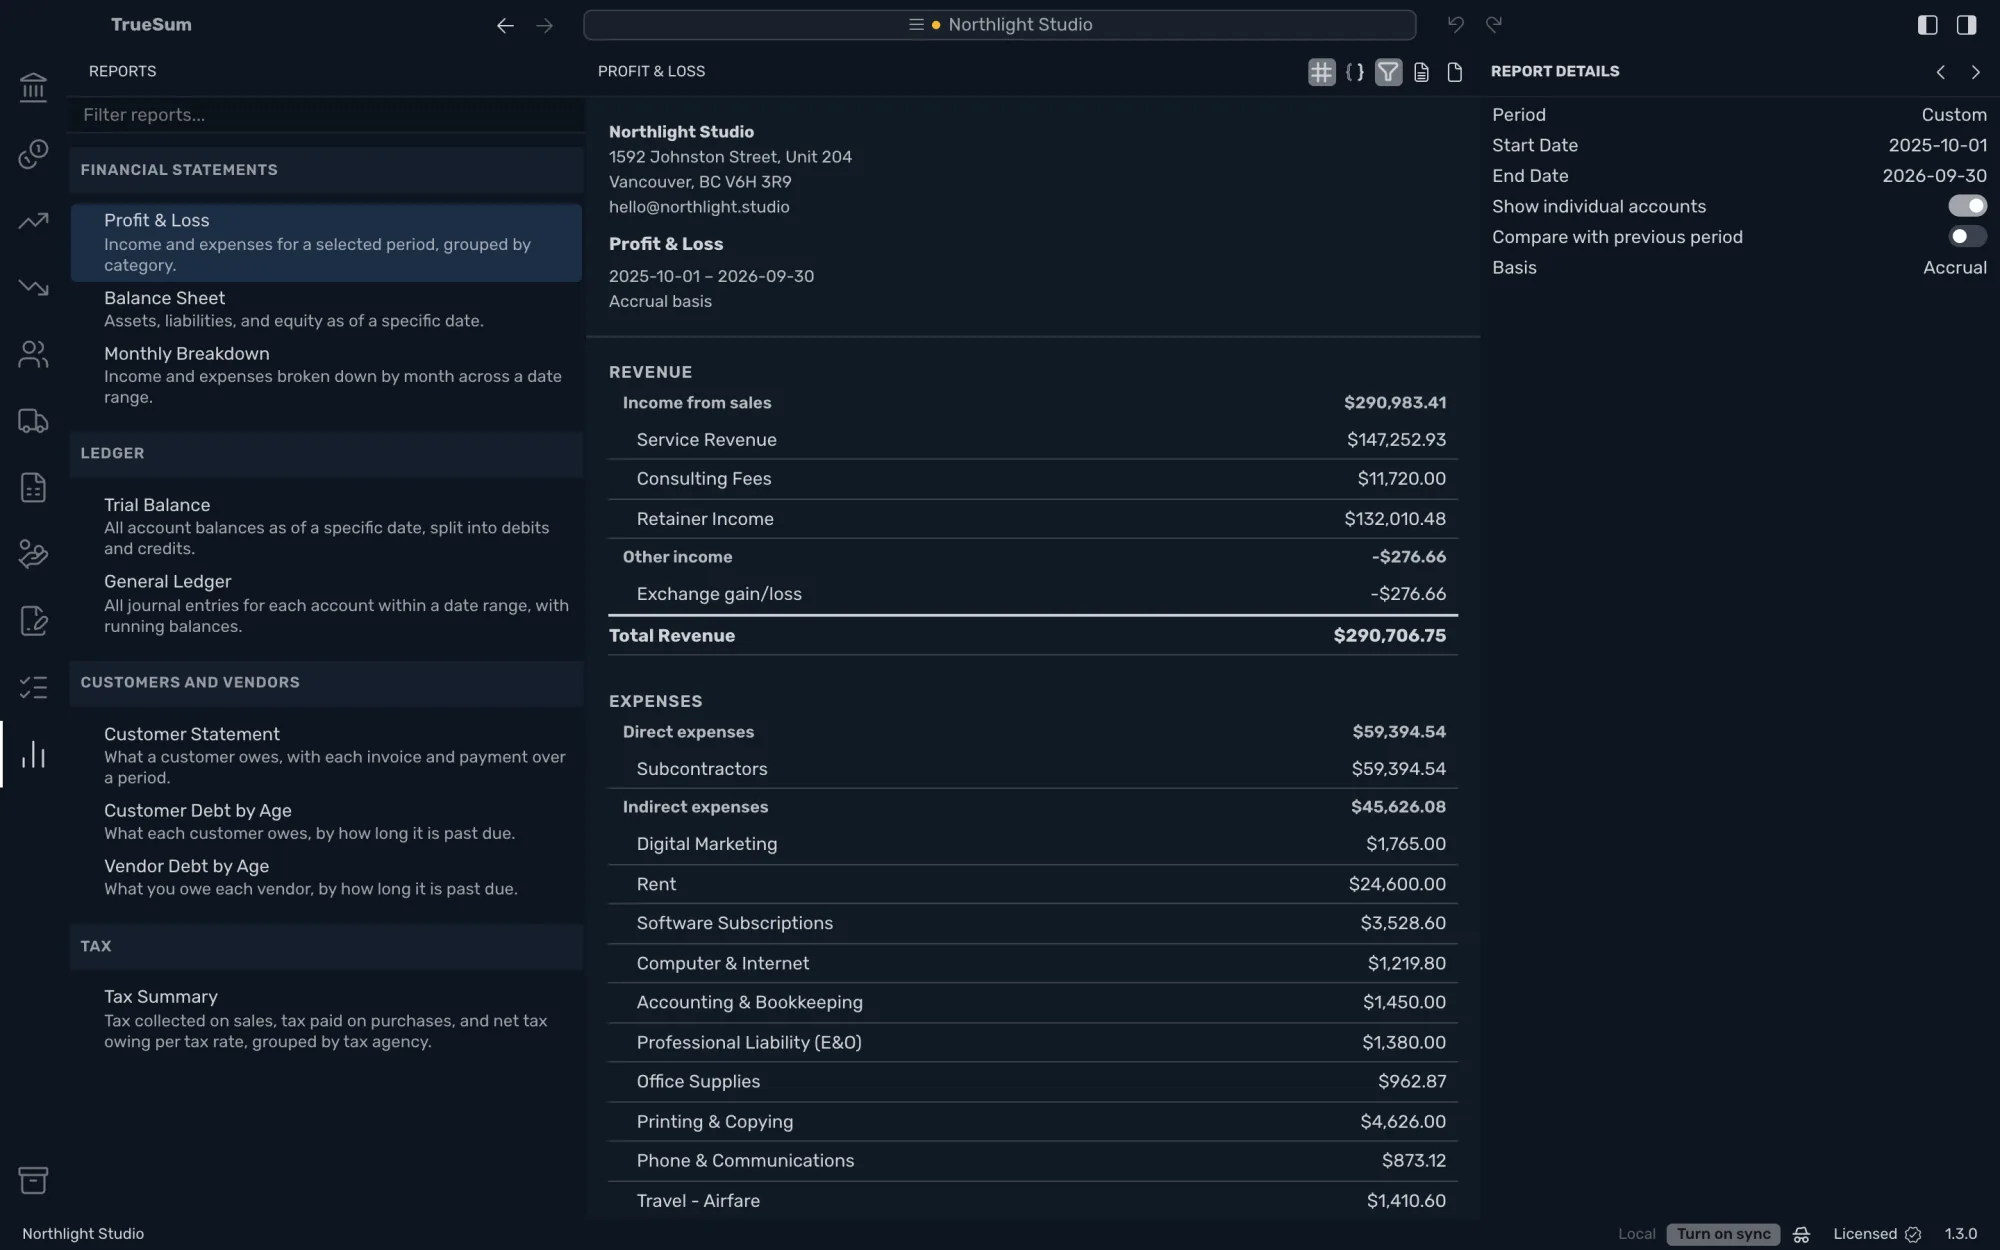The height and width of the screenshot is (1250, 2000).
Task: Open the document list sidebar icon
Action: 33,487
